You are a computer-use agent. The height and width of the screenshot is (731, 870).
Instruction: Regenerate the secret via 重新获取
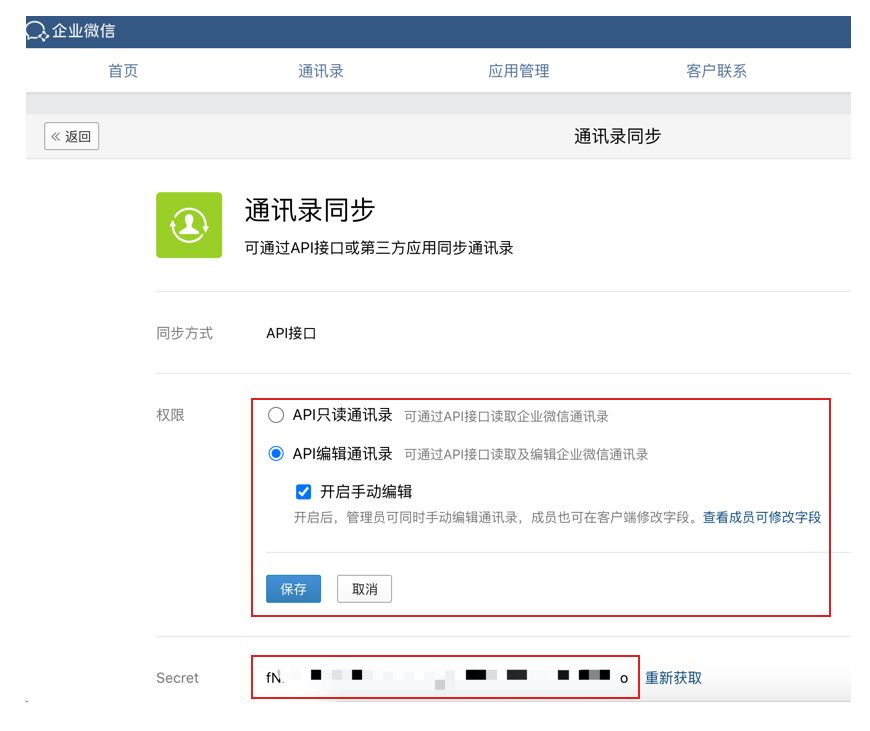pyautogui.click(x=673, y=678)
